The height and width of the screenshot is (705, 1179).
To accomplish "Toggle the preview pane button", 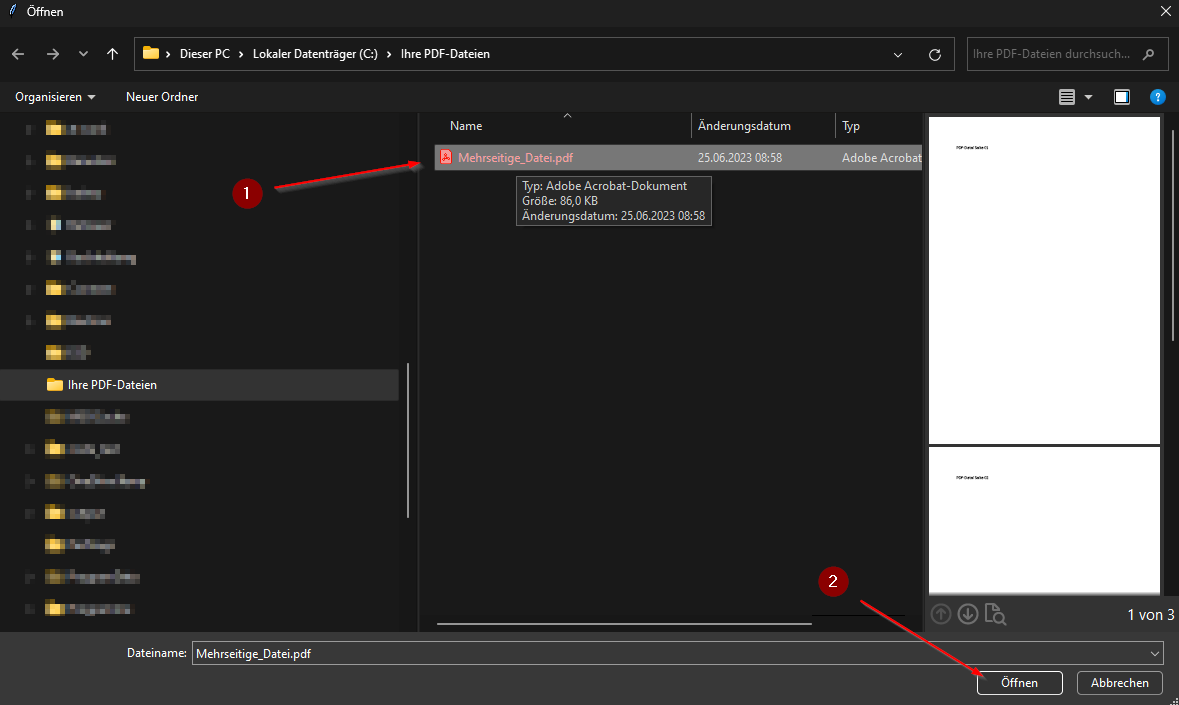I will pos(1122,97).
